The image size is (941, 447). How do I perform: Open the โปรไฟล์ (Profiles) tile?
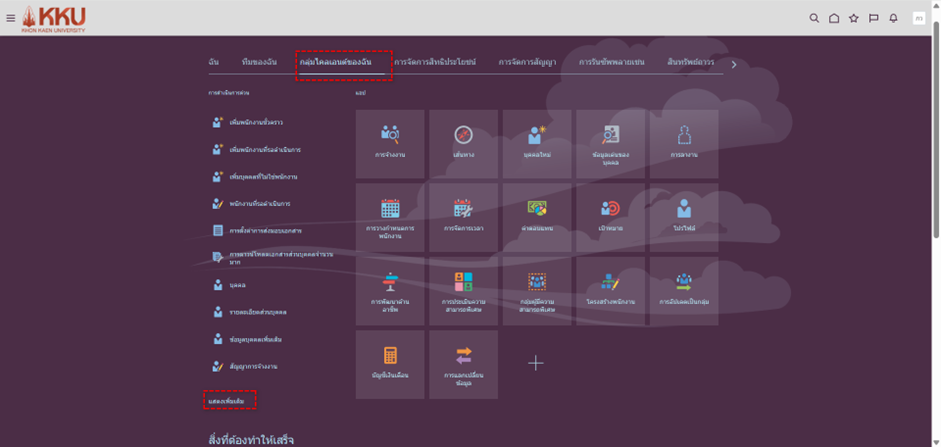click(x=684, y=216)
